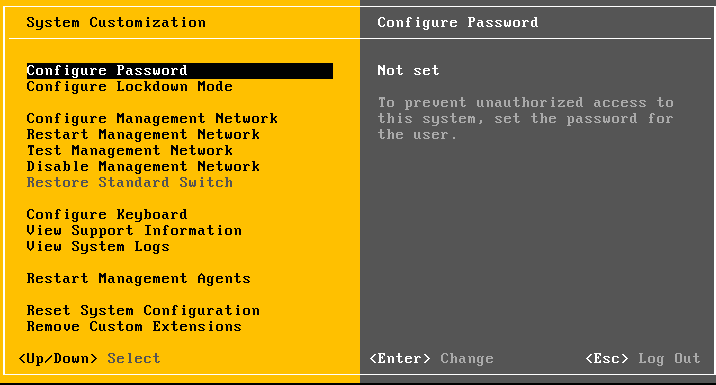Select Disable Management Network
The image size is (716, 385).
(x=143, y=167)
